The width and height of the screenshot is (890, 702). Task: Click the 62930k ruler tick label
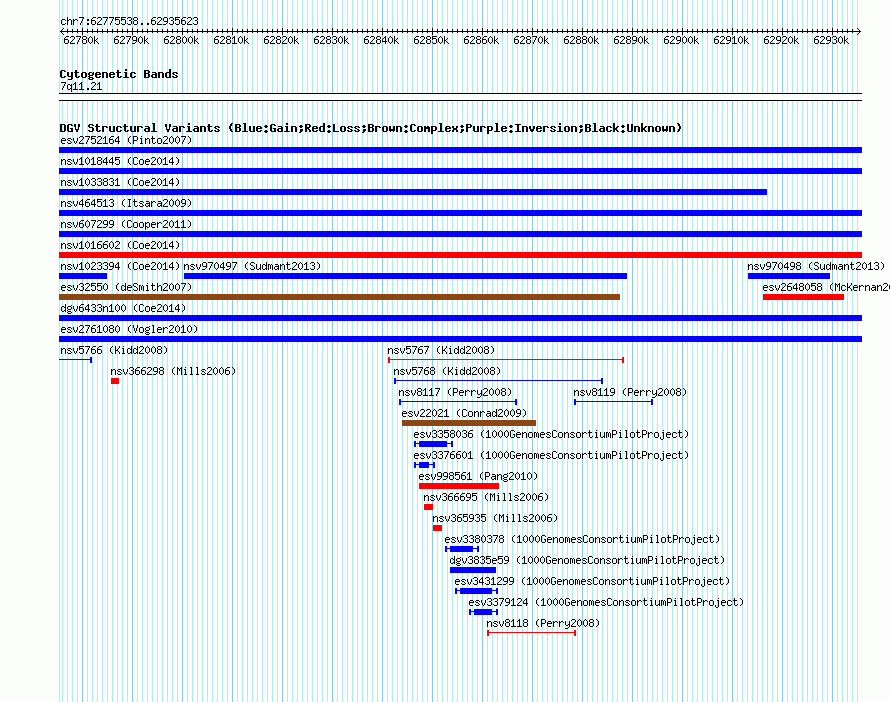click(831, 40)
